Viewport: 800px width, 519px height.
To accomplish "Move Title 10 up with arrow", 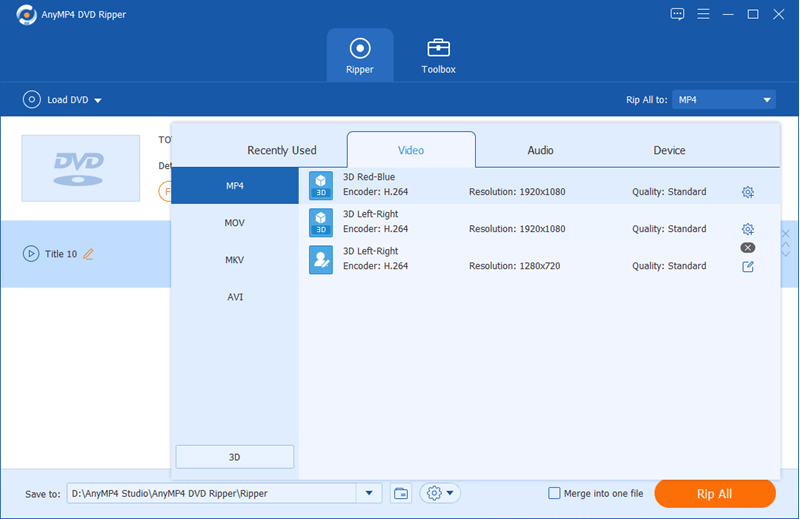I will pos(786,245).
